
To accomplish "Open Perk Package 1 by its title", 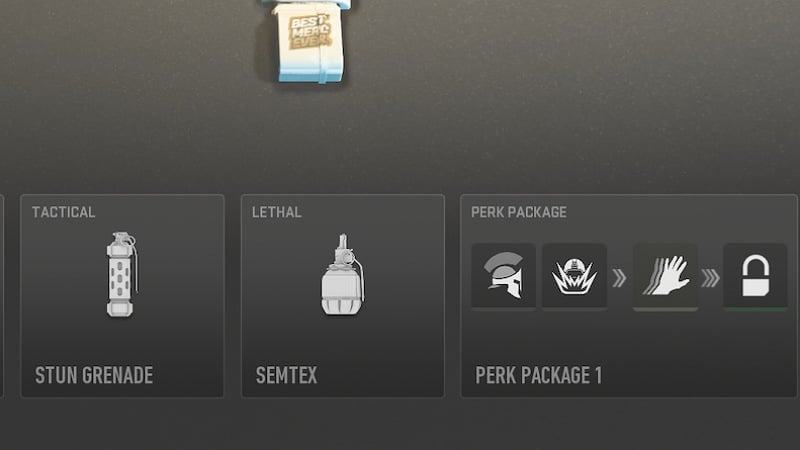I will (538, 376).
